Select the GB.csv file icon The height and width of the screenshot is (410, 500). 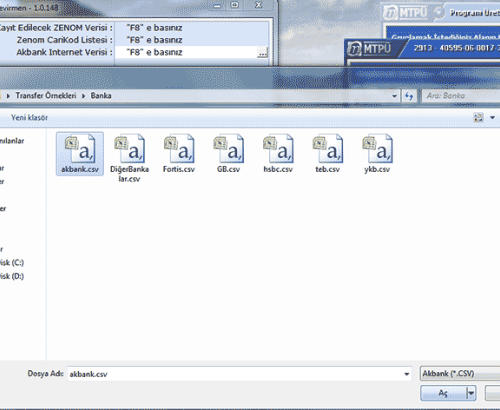click(x=229, y=149)
